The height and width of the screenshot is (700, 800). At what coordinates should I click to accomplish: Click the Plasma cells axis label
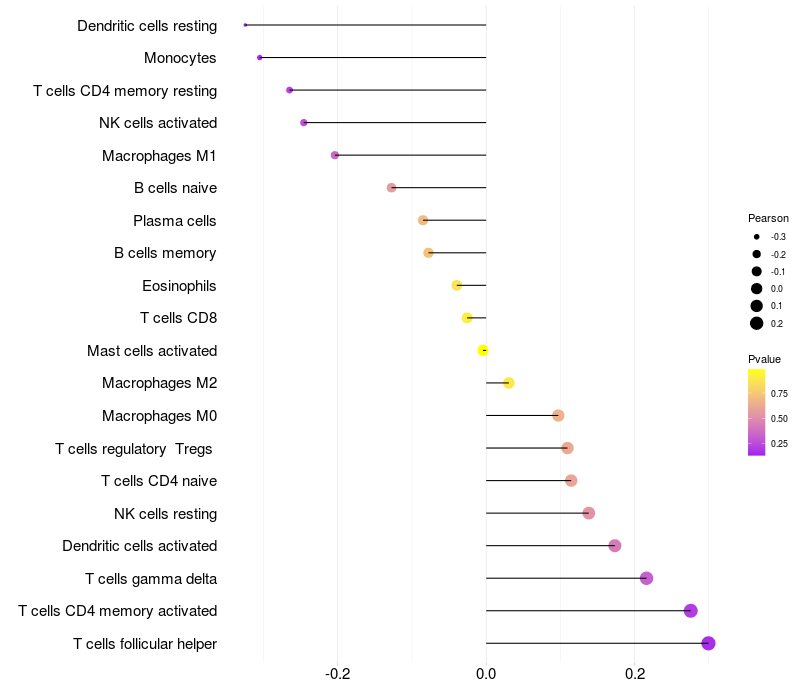[174, 221]
